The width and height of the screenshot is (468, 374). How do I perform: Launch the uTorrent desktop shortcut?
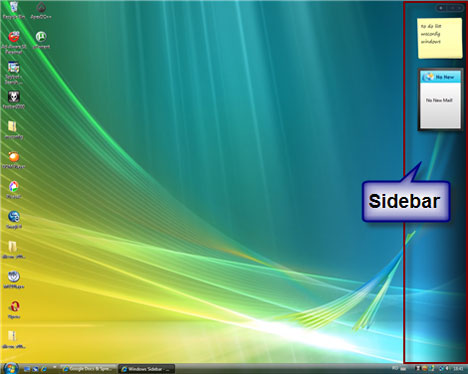[x=41, y=40]
